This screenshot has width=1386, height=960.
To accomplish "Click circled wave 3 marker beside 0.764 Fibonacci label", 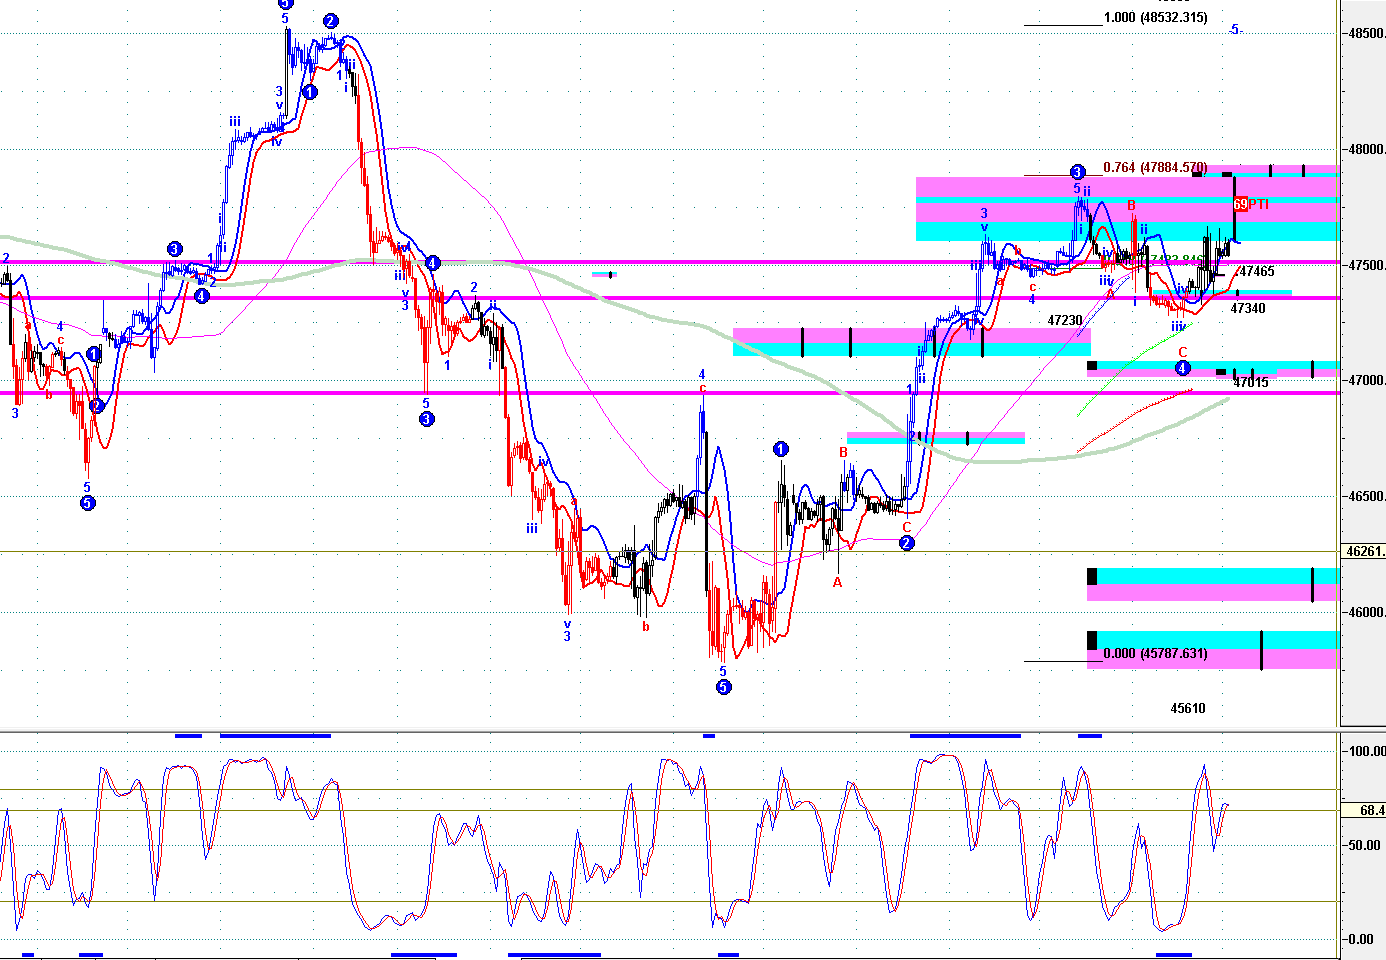I will tap(1077, 172).
